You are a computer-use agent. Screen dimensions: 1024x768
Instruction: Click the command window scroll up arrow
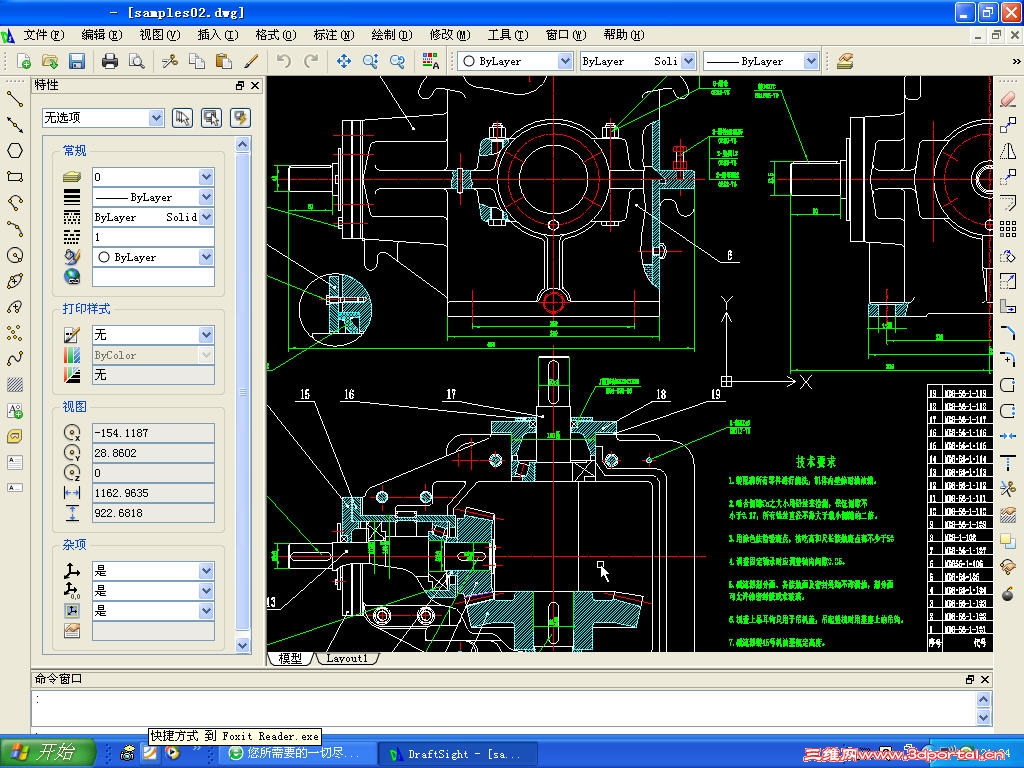(984, 699)
